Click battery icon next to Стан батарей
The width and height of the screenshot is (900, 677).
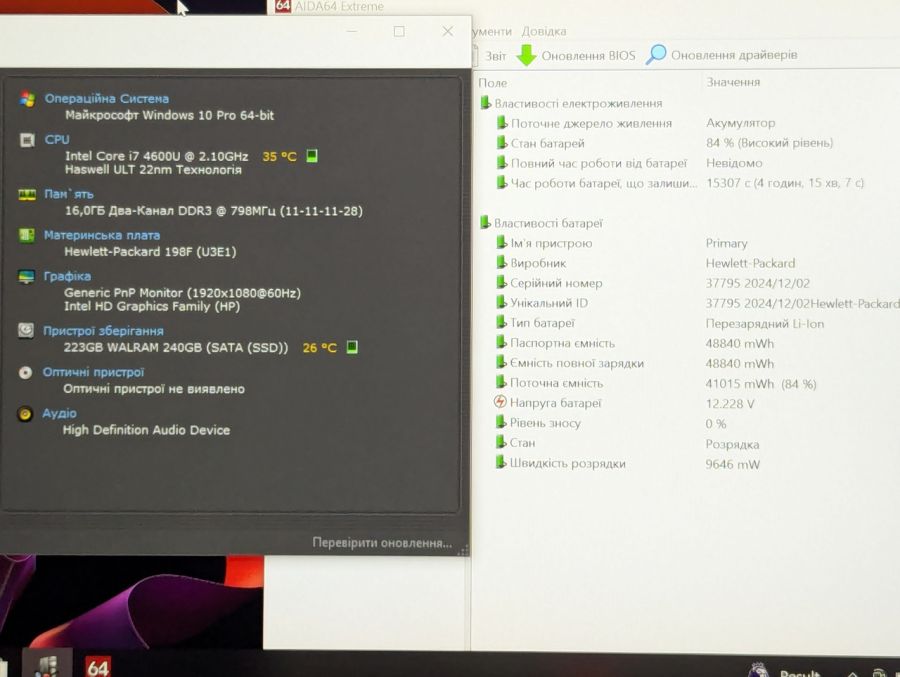(502, 142)
